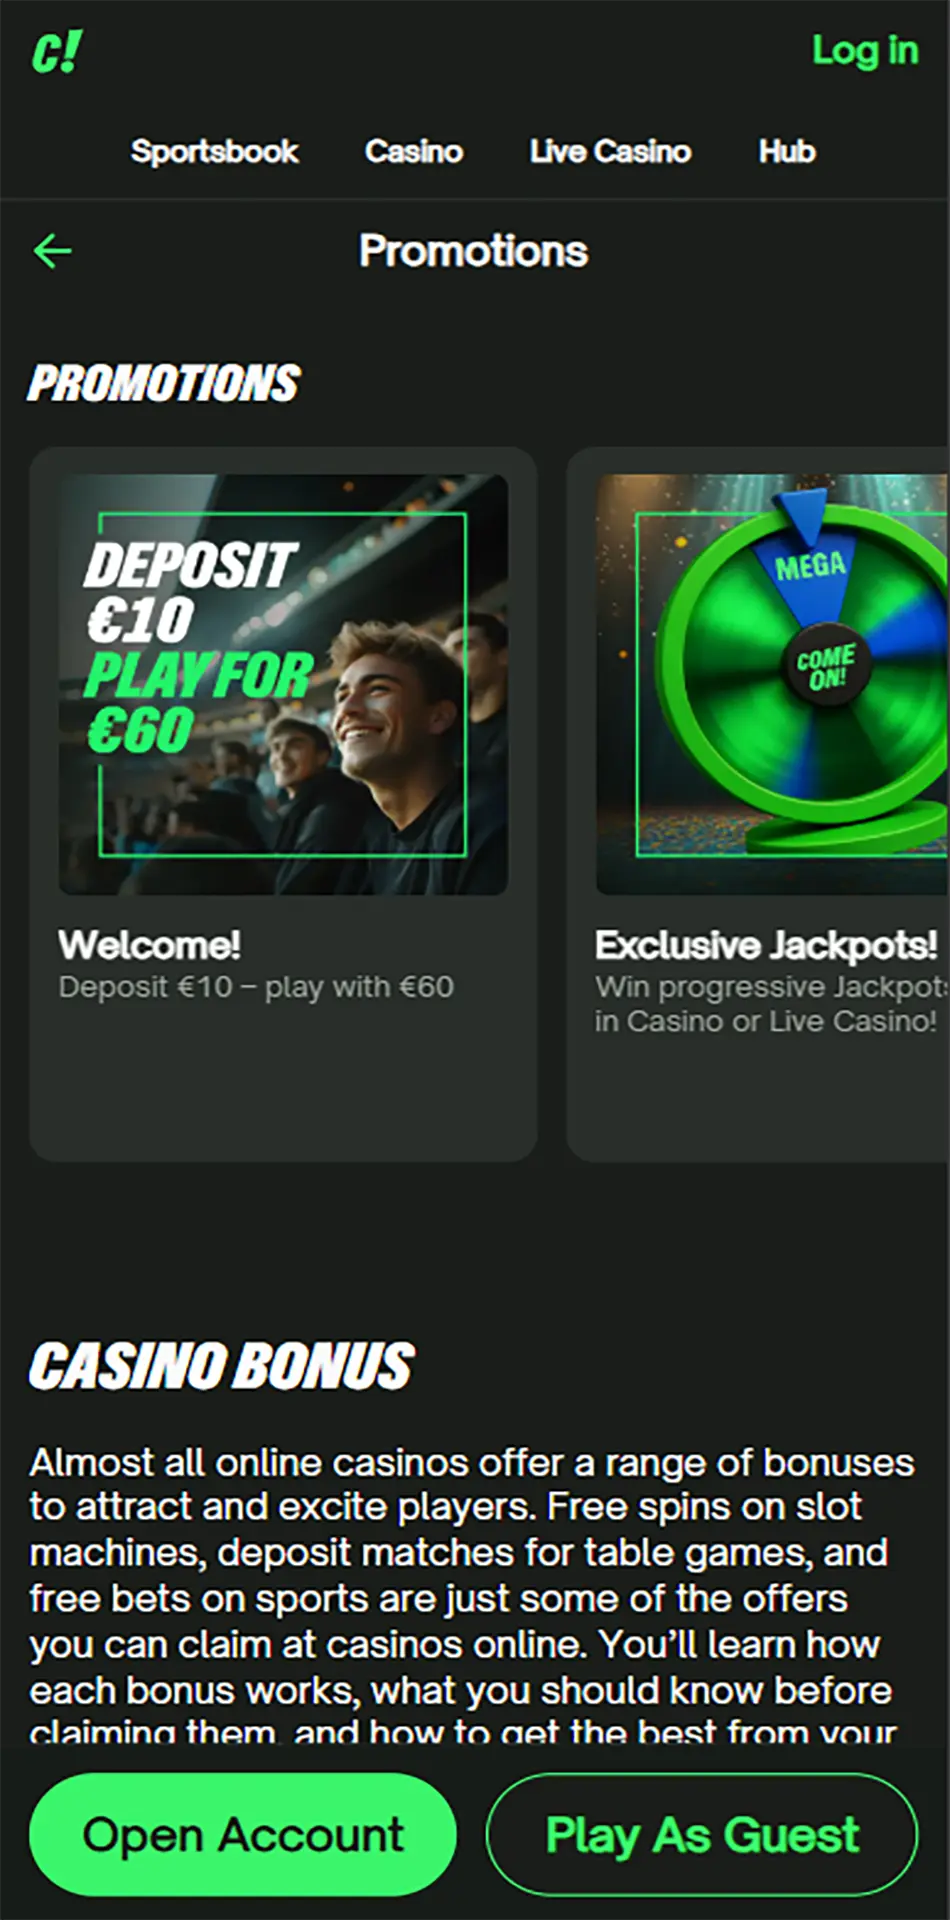
Task: Click the ComeOn C! logo icon
Action: [56, 52]
